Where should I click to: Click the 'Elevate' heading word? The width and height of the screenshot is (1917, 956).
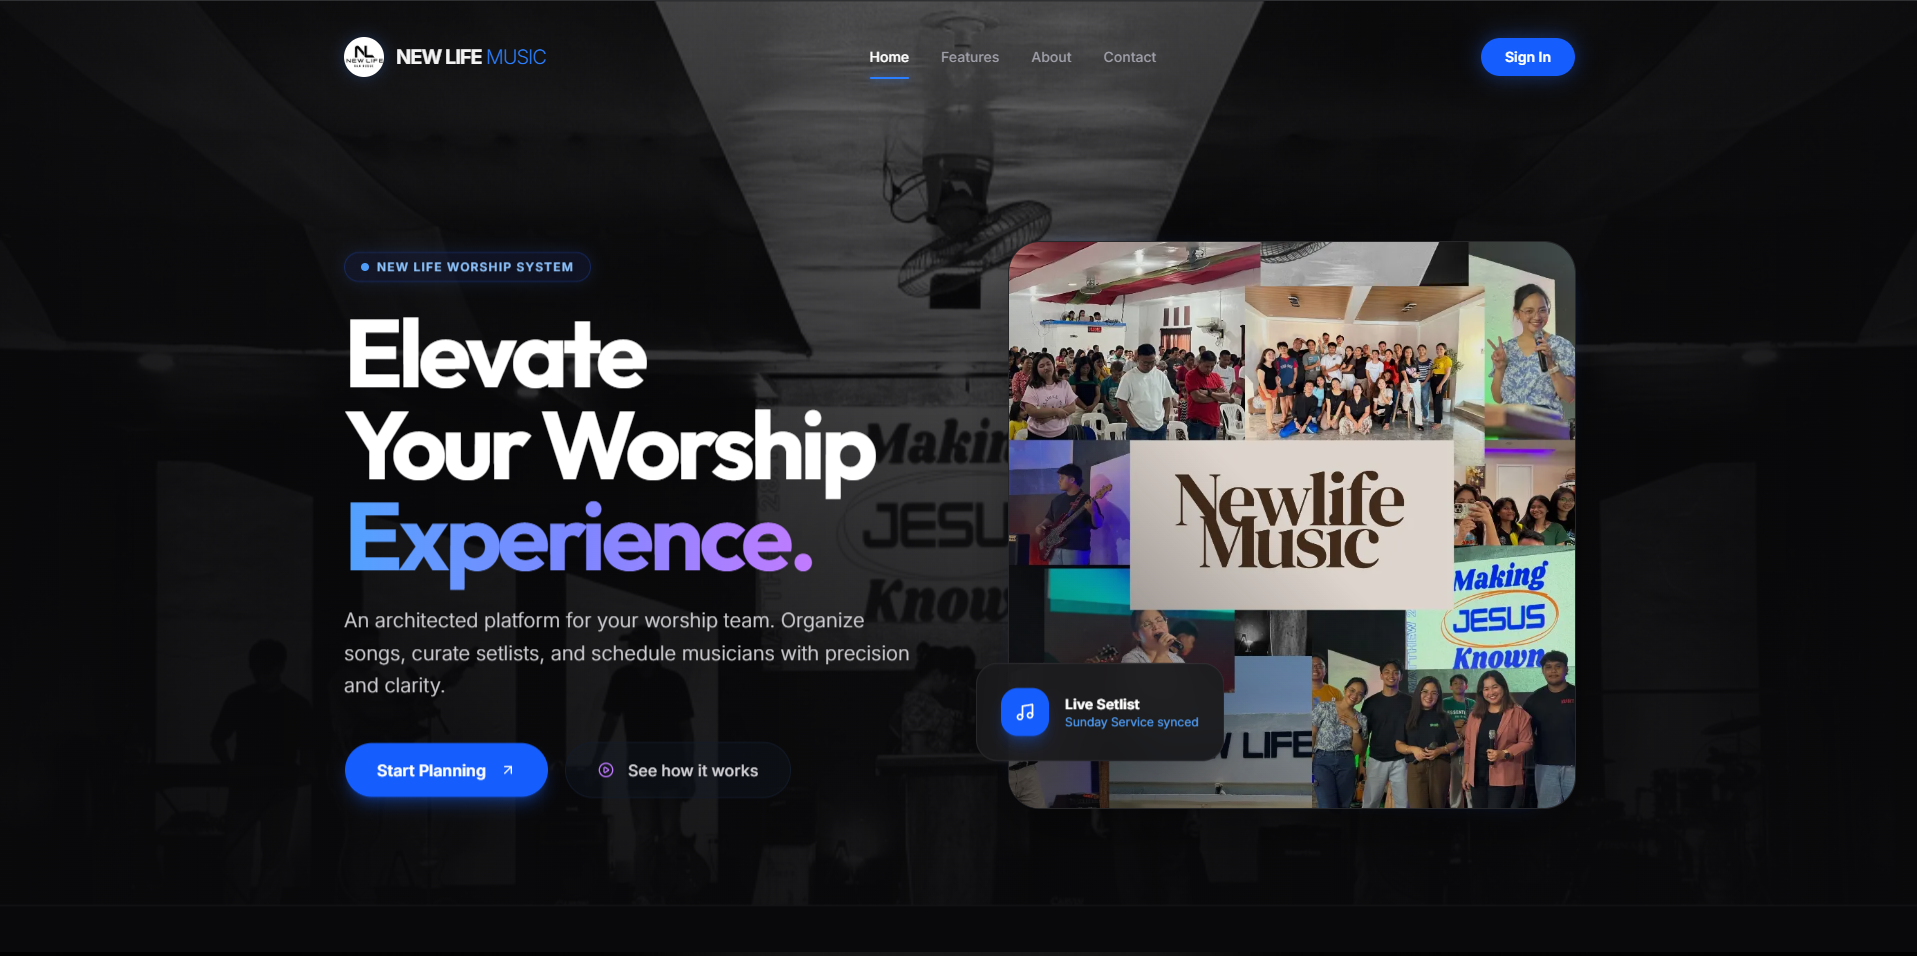point(497,354)
